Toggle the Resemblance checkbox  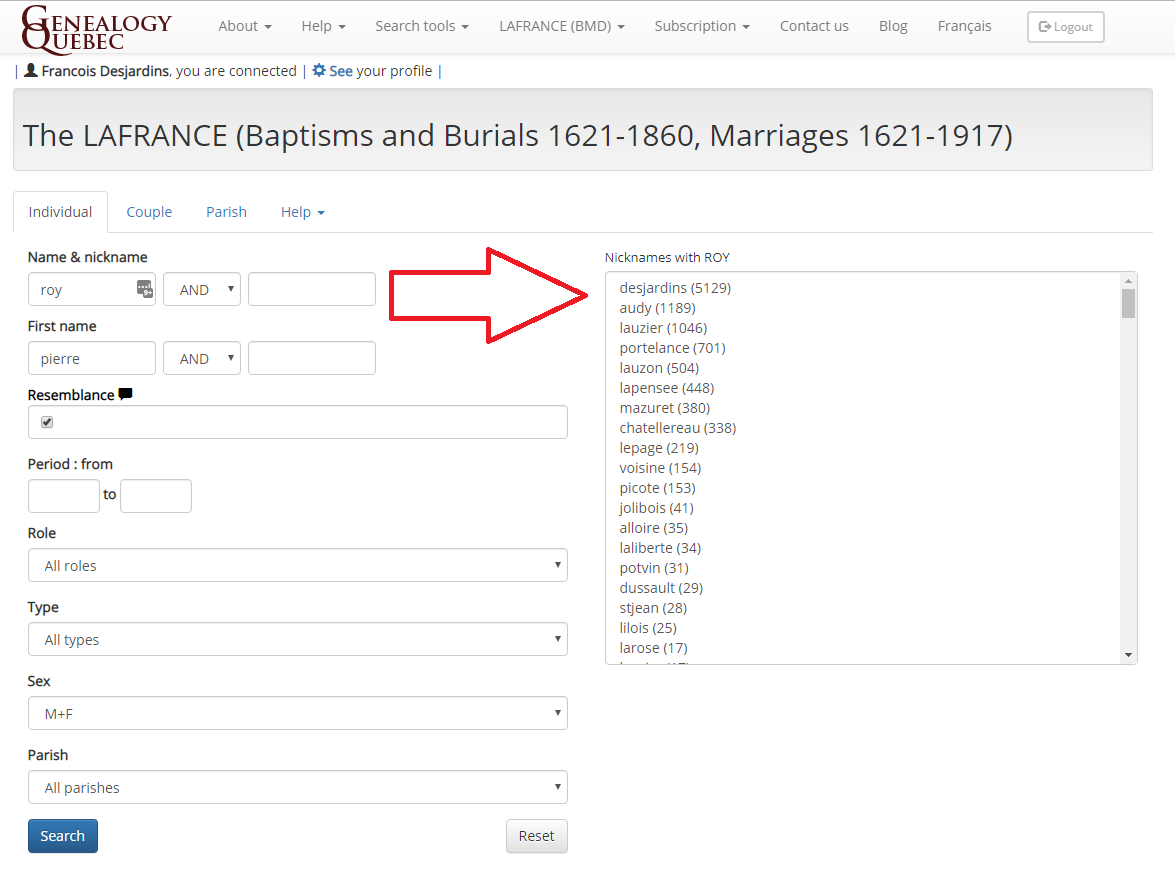coord(47,422)
